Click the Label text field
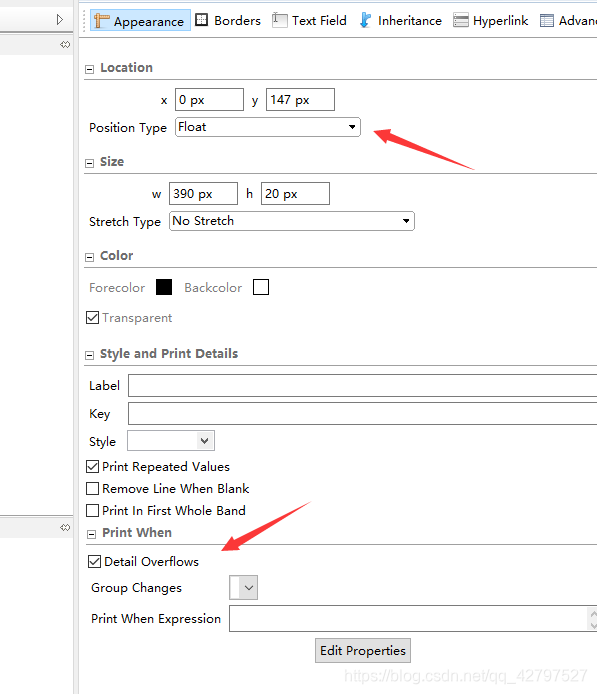 (362, 386)
